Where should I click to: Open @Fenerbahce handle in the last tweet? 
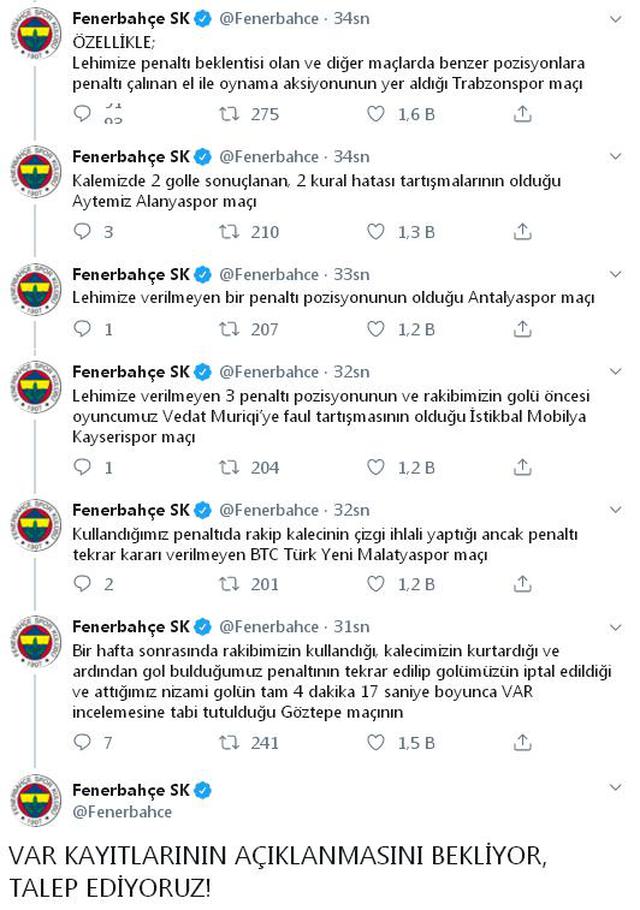coord(122,811)
